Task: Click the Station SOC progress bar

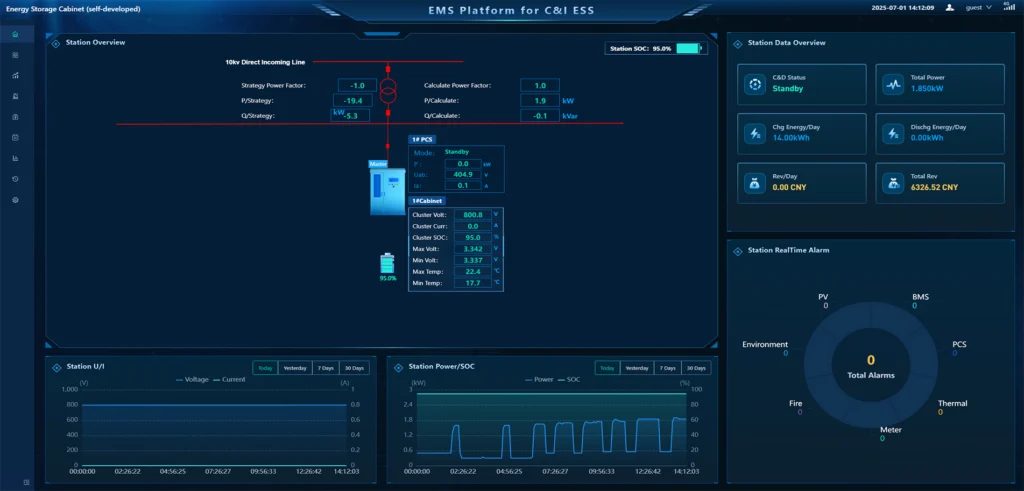Action: (x=688, y=48)
